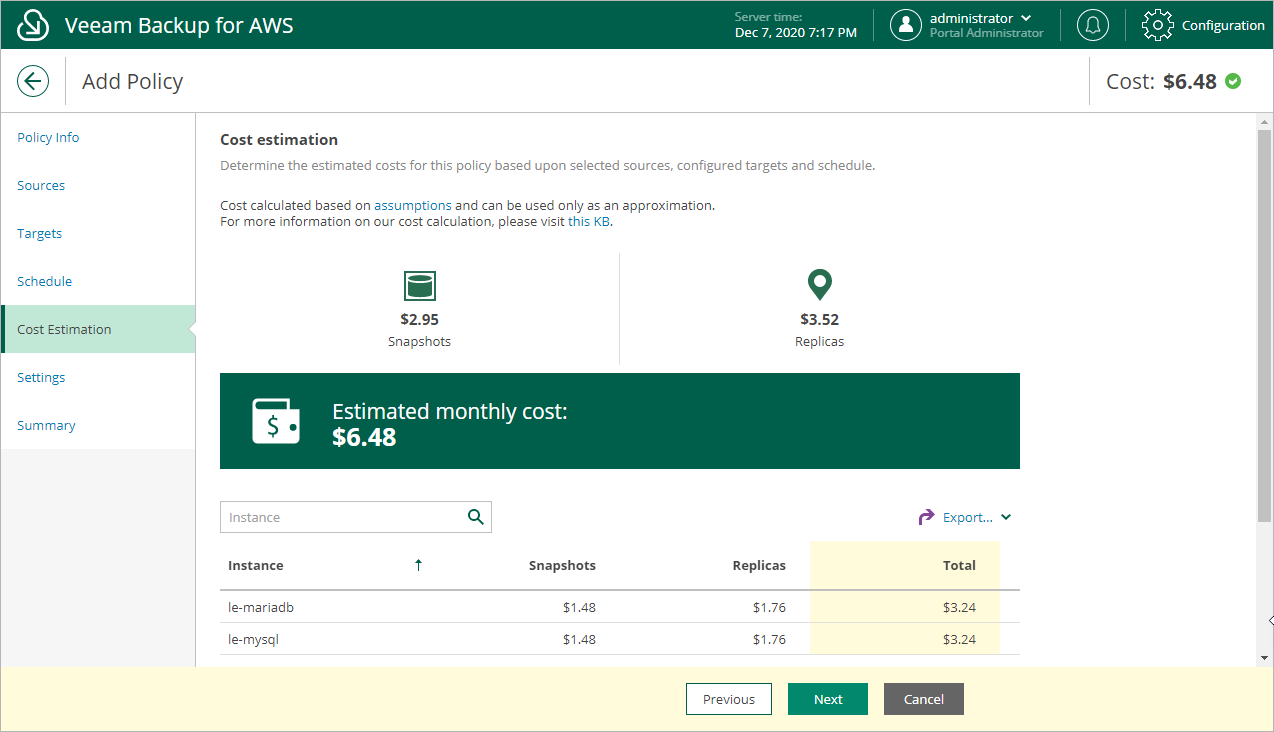
Task: Open the Settings step
Action: 41,377
